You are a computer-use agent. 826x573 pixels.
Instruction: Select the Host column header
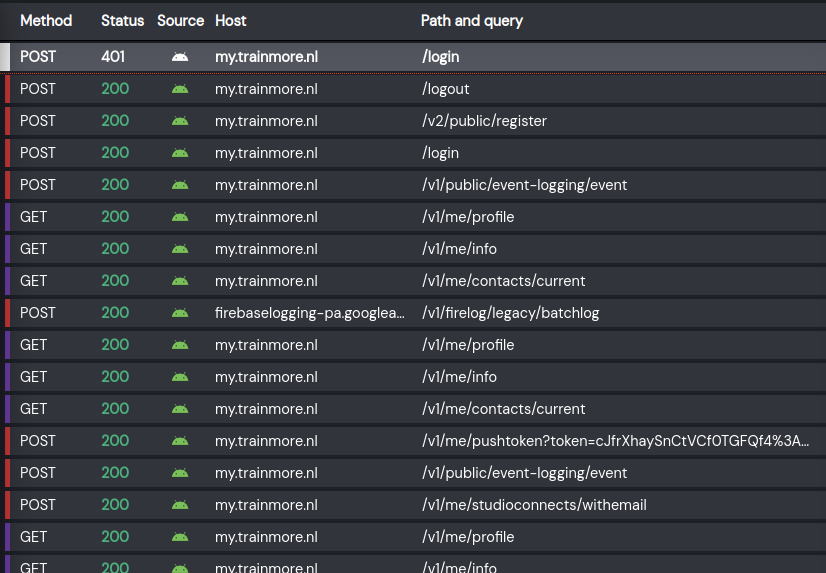point(231,20)
